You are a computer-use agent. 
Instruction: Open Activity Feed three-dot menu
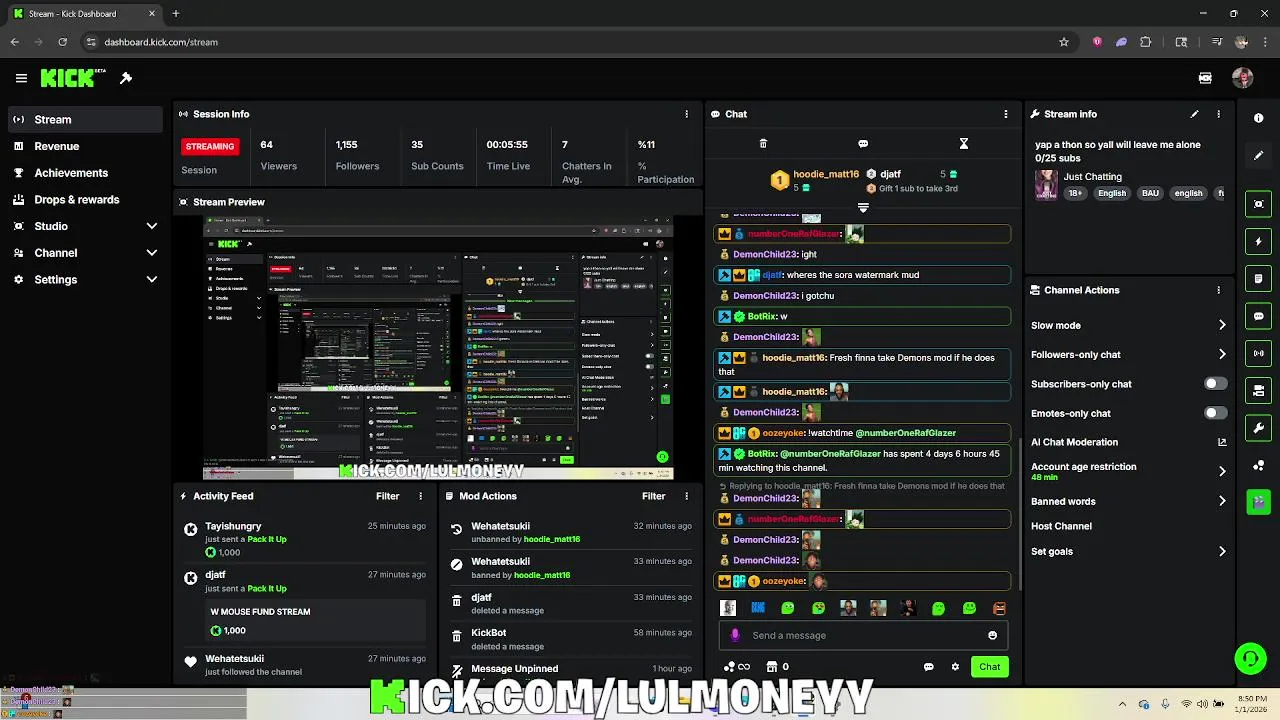pos(420,496)
